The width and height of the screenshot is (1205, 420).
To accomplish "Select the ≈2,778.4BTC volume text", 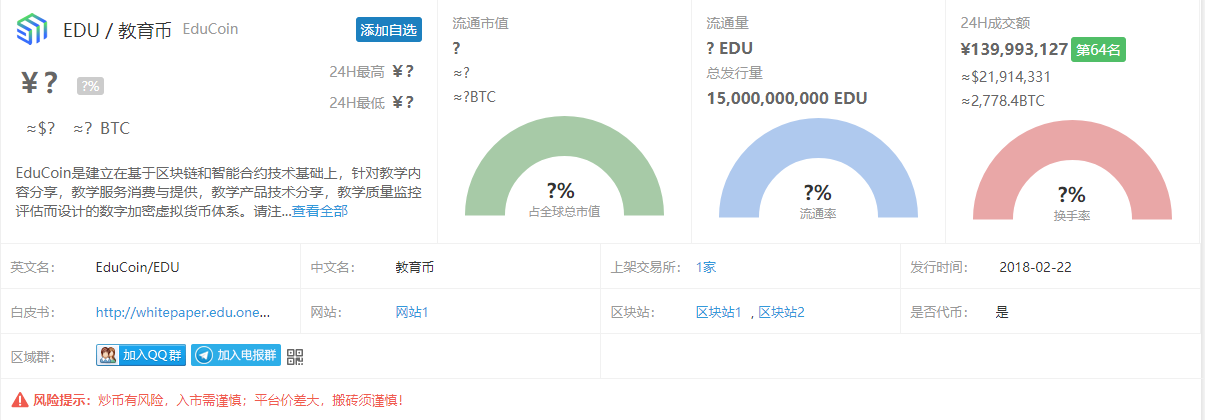I will click(x=1002, y=101).
